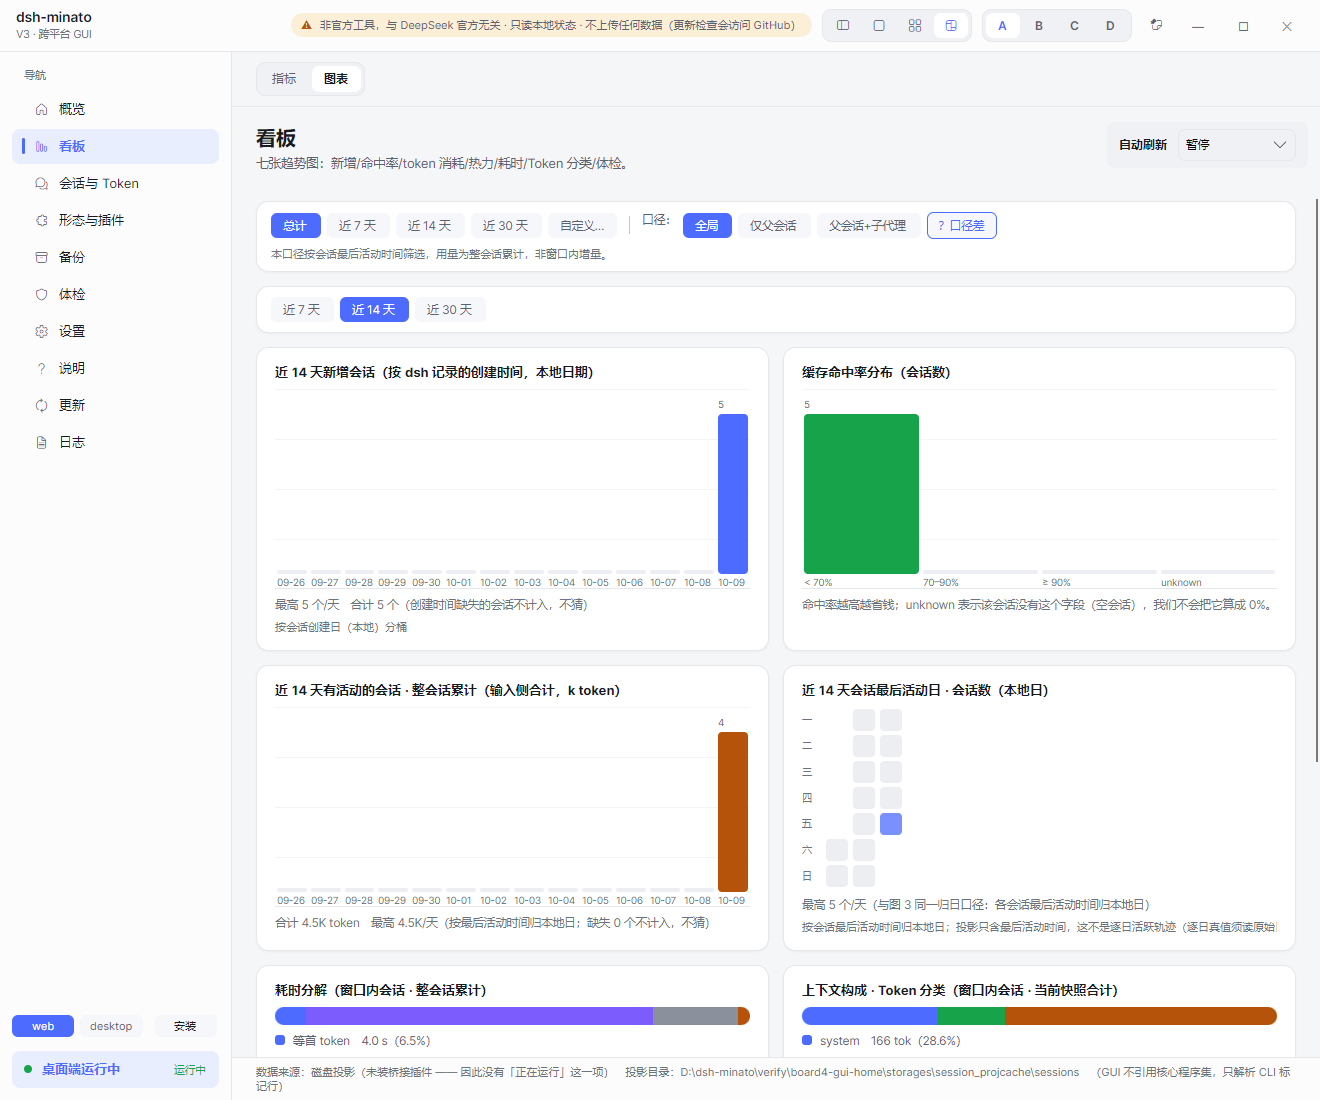This screenshot has height=1100, width=1320.
Task: Switch to the 图表 tab
Action: [x=336, y=79]
